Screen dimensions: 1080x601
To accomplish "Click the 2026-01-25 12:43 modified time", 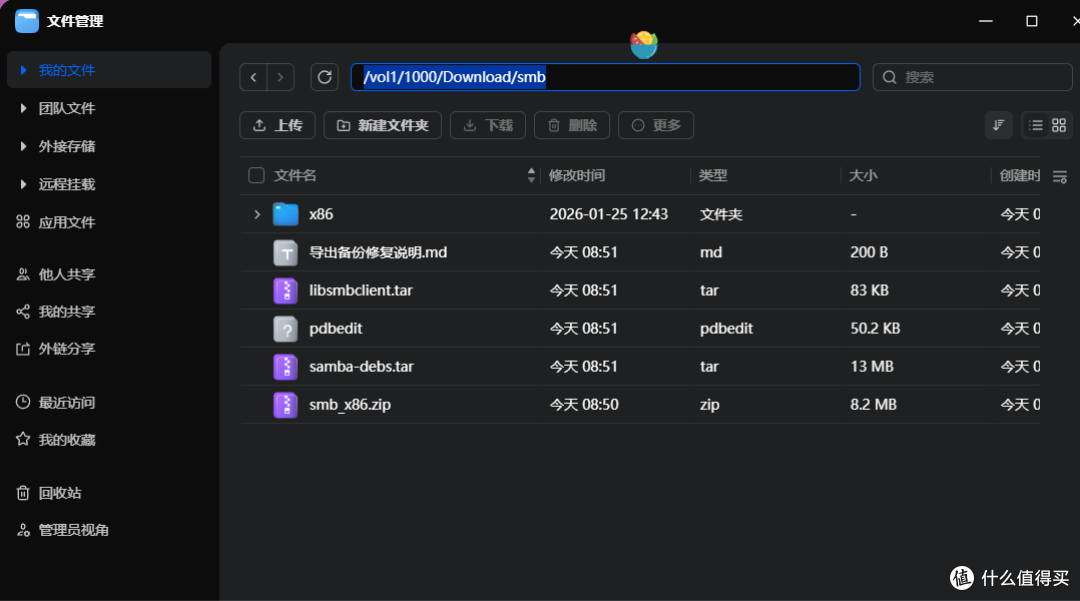I will [x=609, y=214].
